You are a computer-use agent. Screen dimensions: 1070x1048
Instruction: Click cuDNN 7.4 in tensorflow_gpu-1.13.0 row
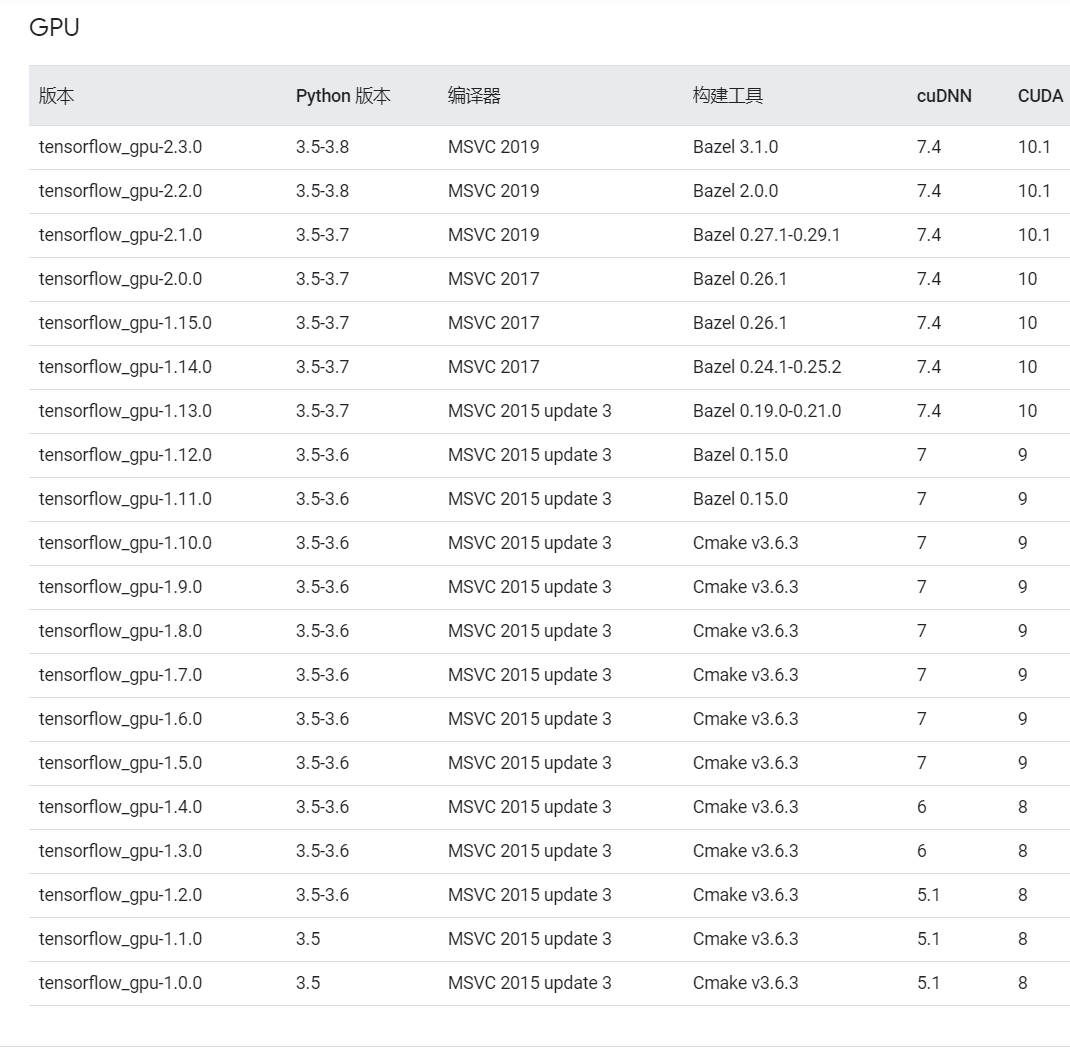click(x=929, y=411)
